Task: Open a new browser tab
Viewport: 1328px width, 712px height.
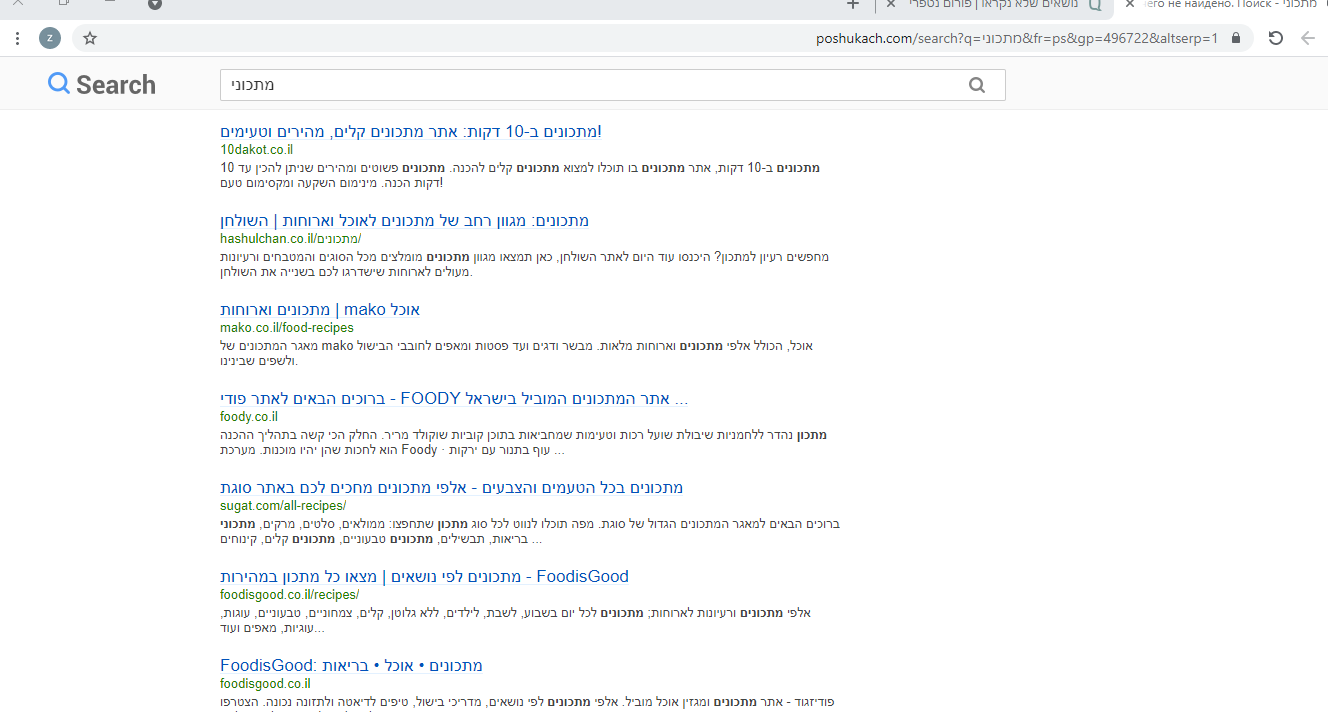Action: pyautogui.click(x=853, y=5)
